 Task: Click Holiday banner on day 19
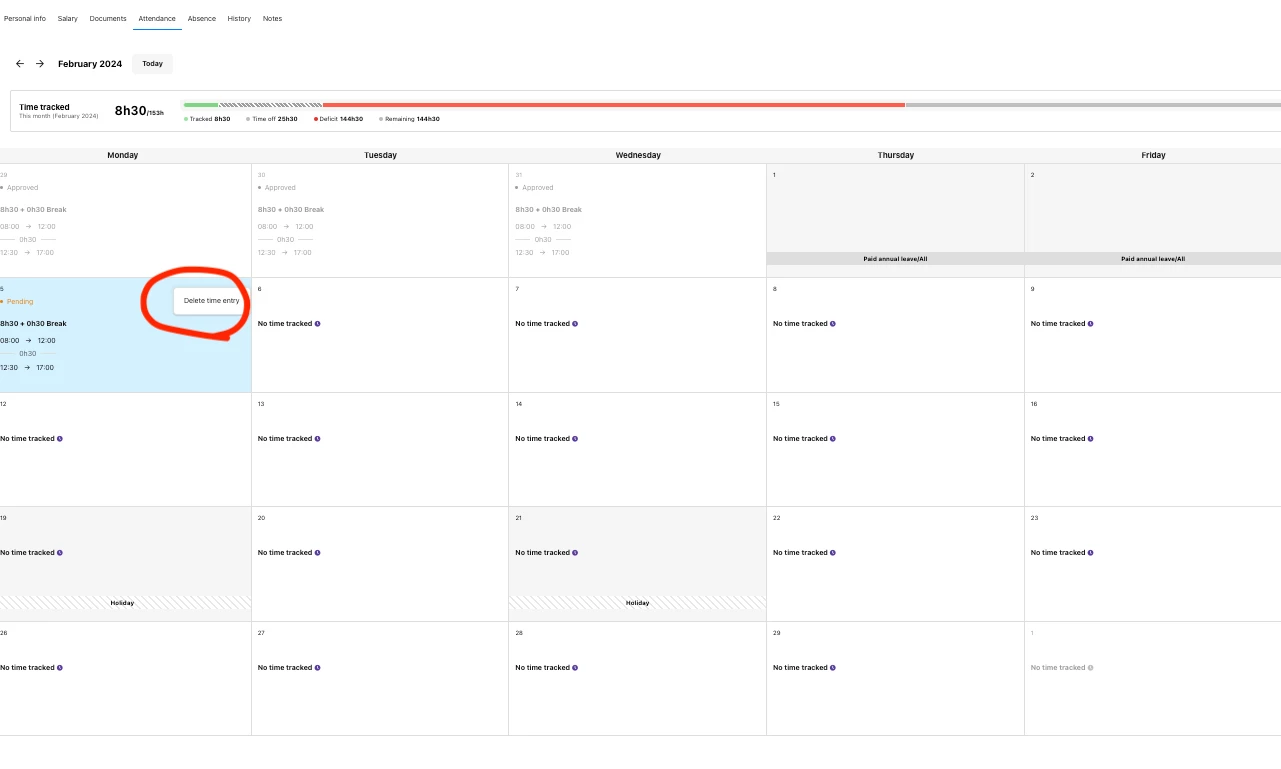[125, 603]
